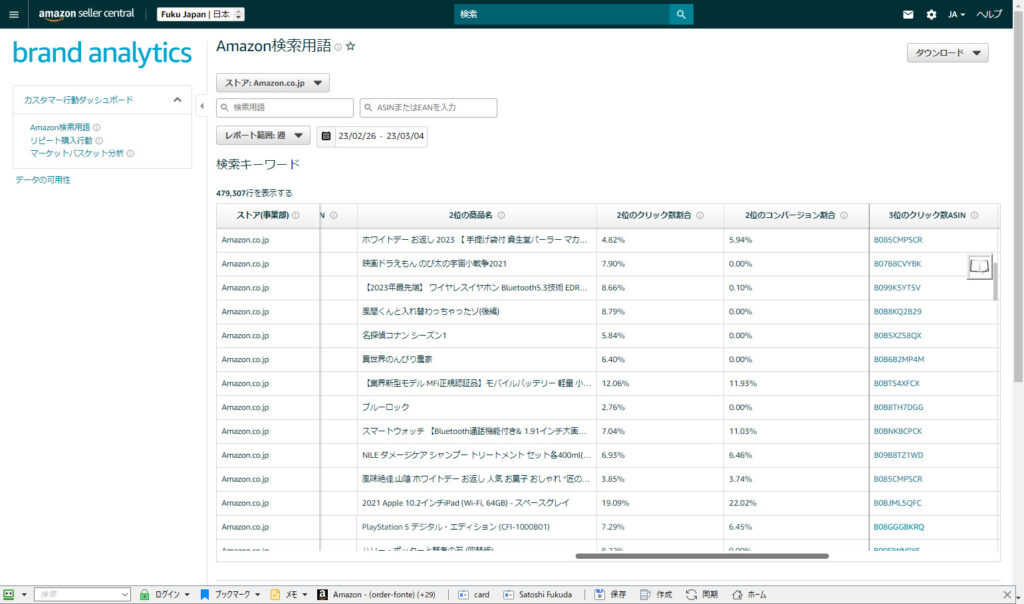Open the ストア: Amazon.co.jp dropdown
This screenshot has width=1024, height=604.
273,83
